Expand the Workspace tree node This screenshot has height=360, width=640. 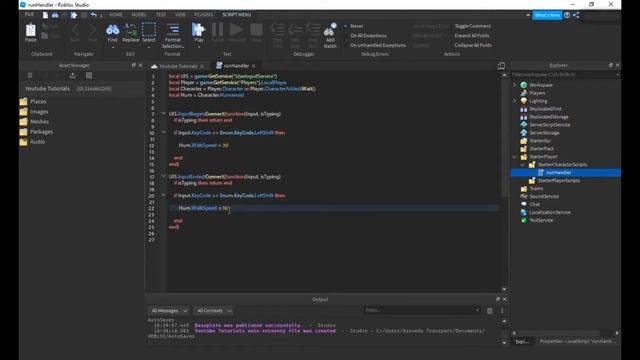pos(515,85)
